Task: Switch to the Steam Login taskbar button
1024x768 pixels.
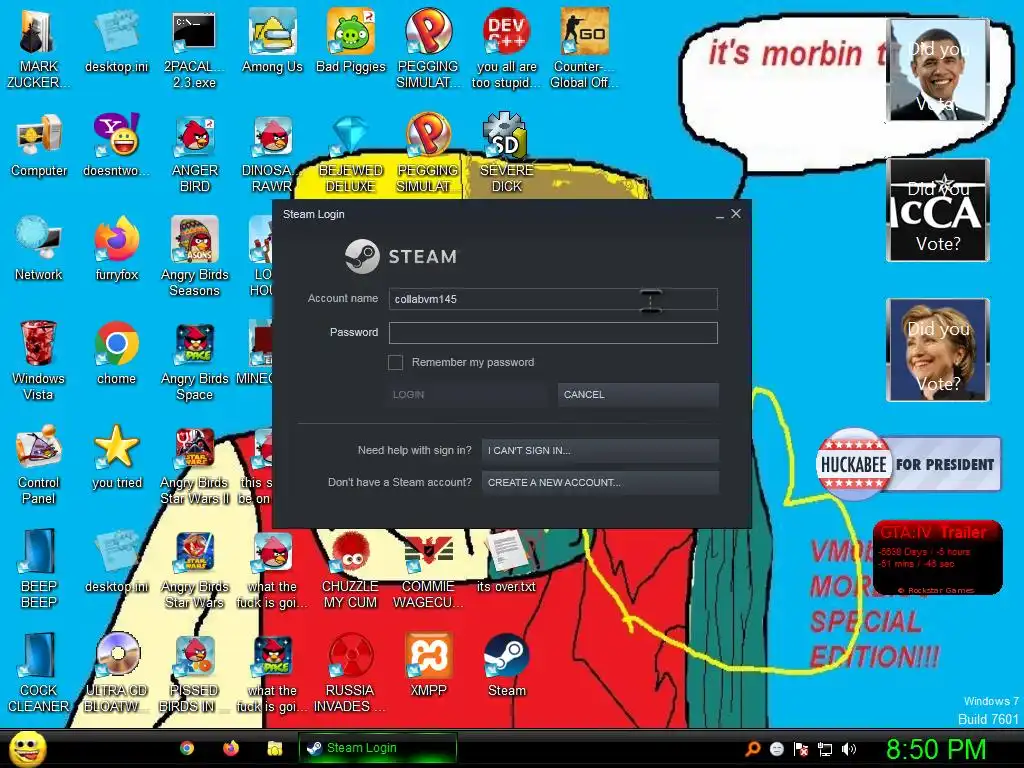Action: (377, 748)
